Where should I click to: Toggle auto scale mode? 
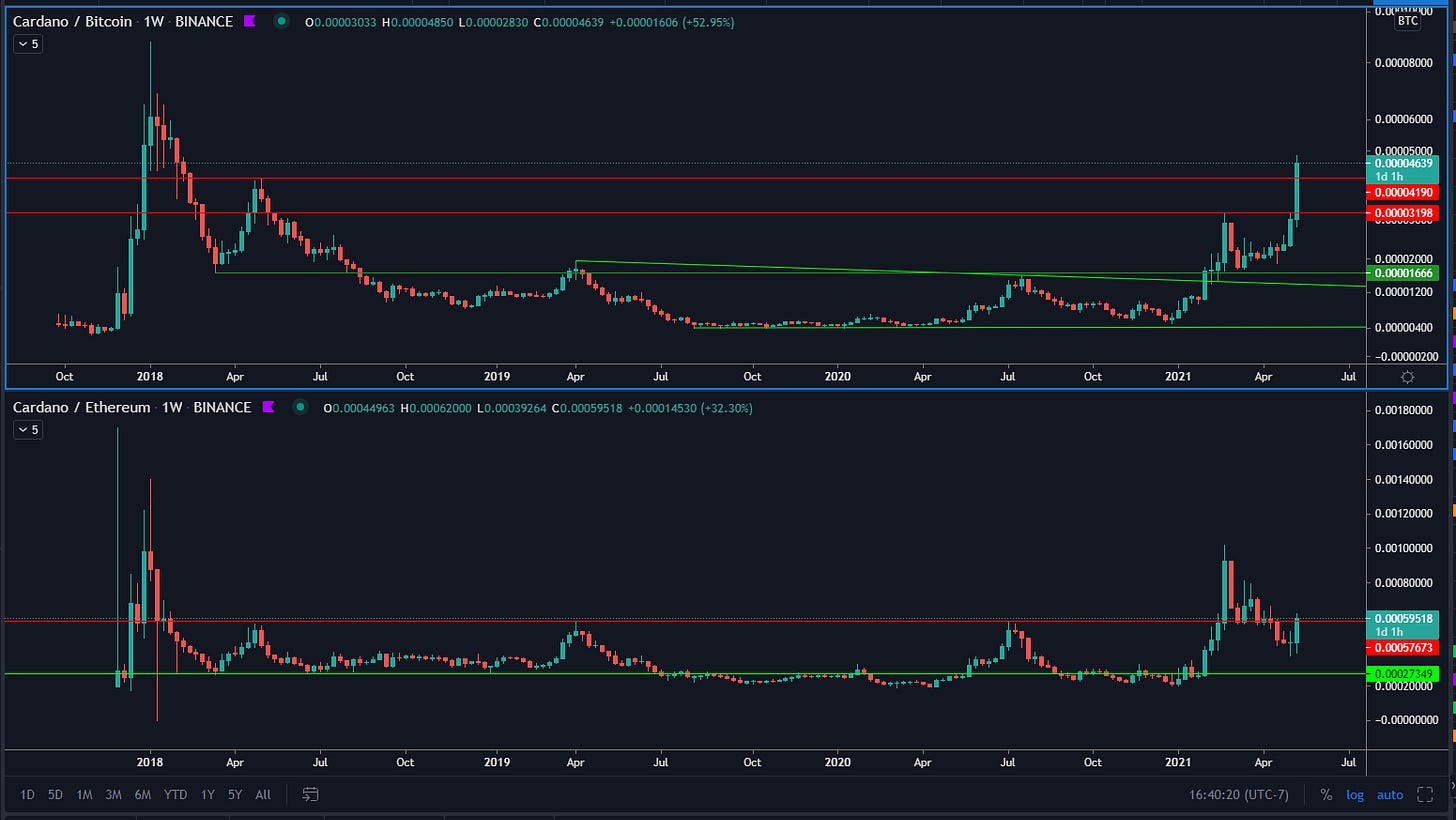[x=1390, y=795]
